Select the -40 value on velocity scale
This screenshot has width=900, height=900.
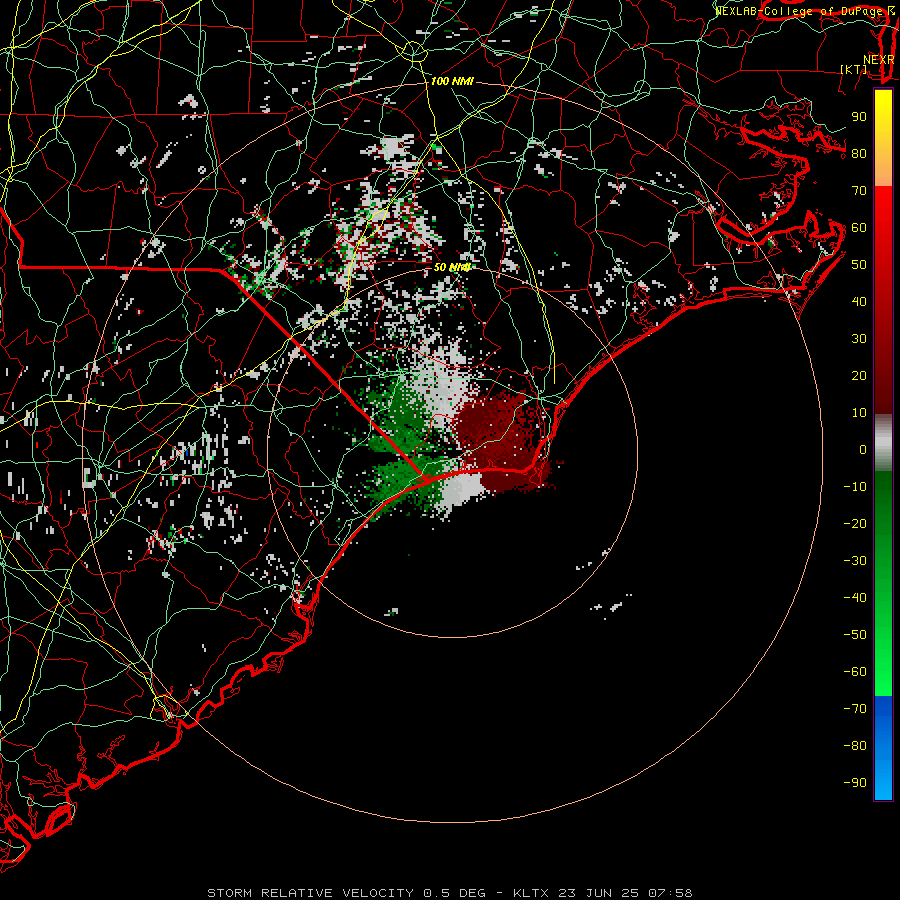[x=855, y=598]
